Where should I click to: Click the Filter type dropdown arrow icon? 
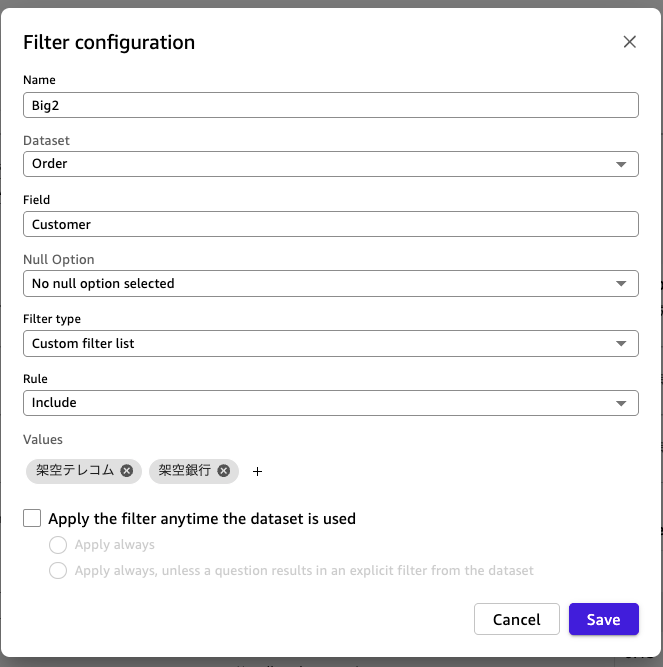621,344
